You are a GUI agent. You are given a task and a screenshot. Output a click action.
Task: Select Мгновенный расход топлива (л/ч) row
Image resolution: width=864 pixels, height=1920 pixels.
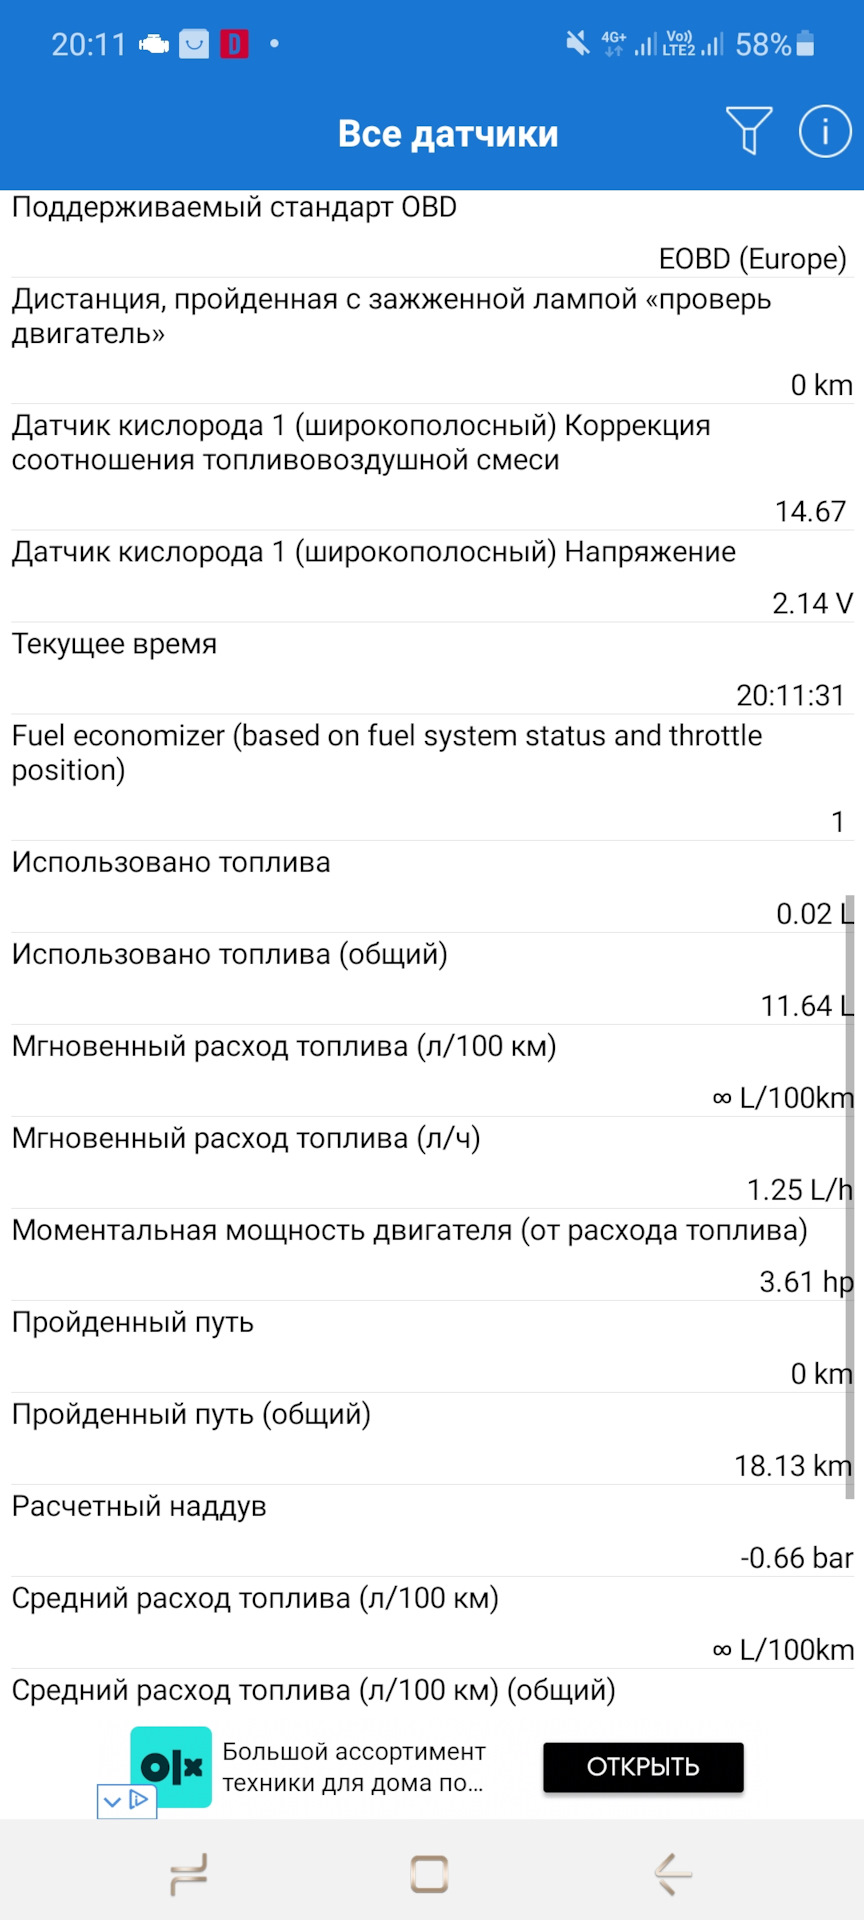[430, 1163]
